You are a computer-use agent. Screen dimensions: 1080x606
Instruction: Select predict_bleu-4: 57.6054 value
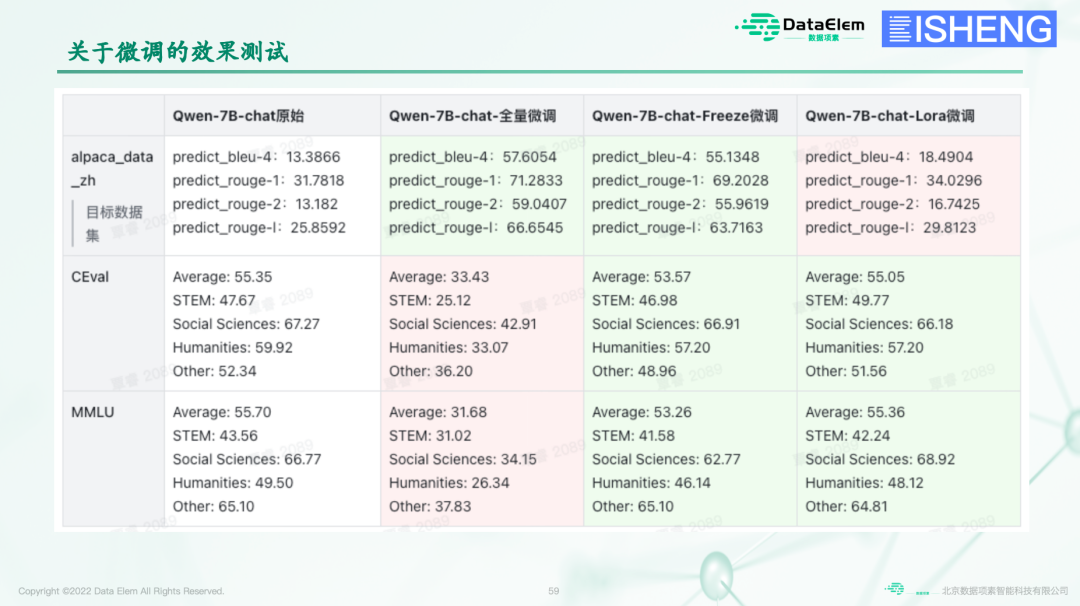pyautogui.click(x=472, y=157)
